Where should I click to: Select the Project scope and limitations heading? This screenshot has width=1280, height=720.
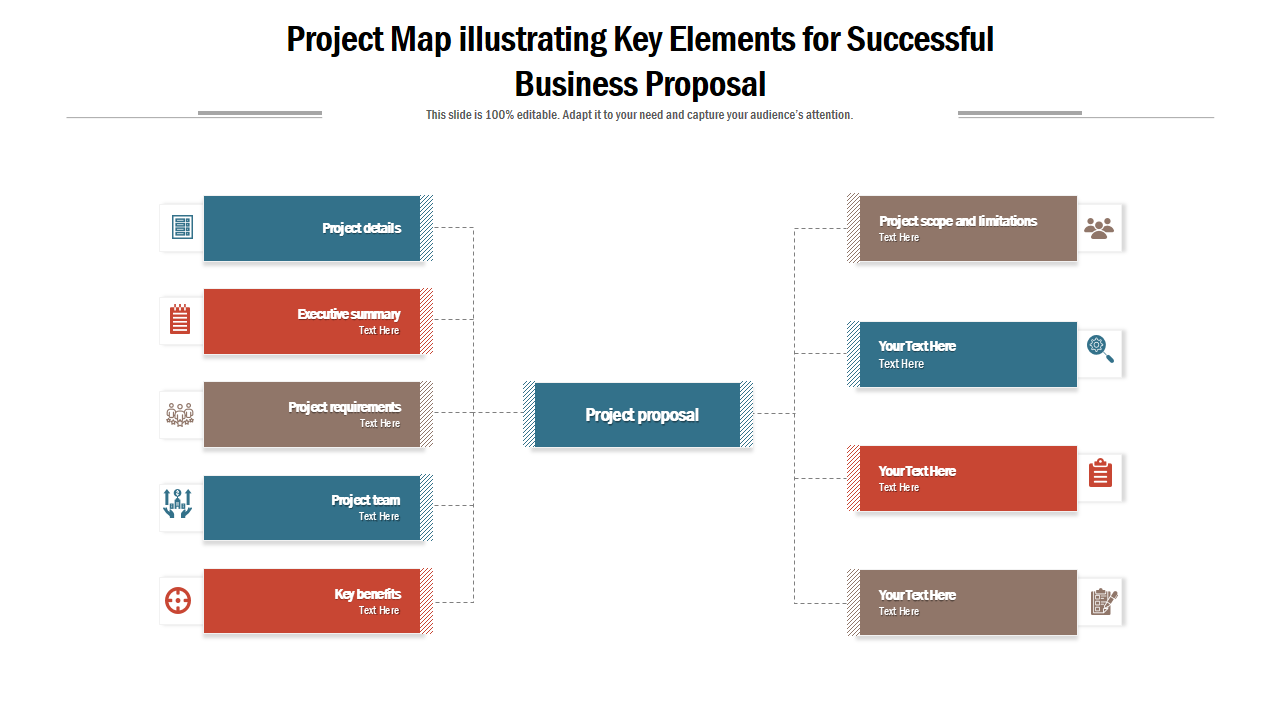pyautogui.click(x=958, y=221)
